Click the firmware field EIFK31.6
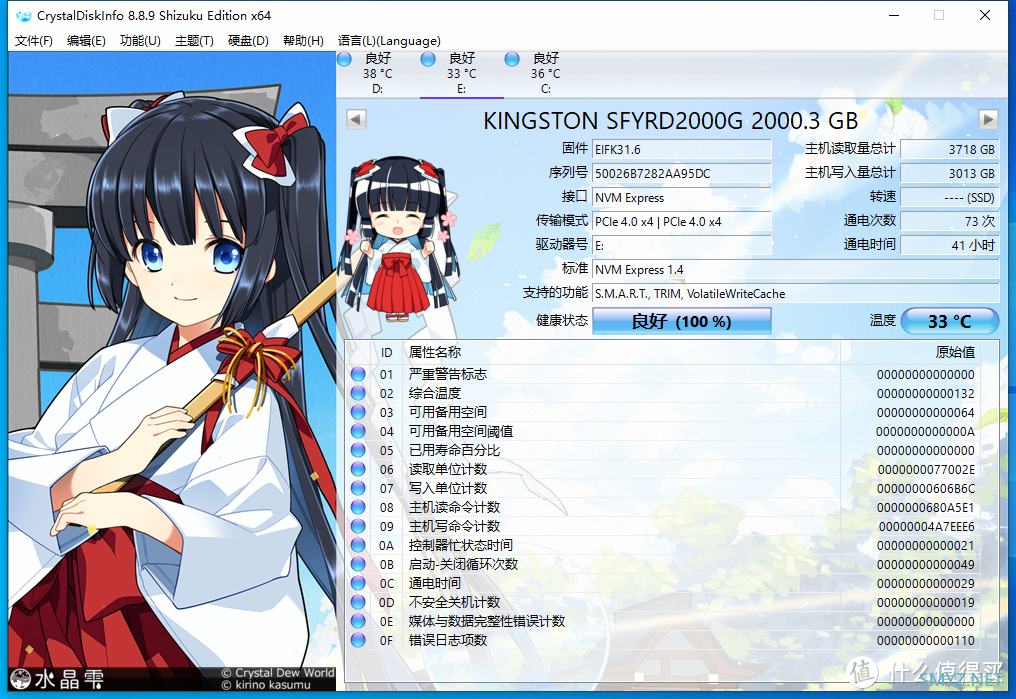The width and height of the screenshot is (1016, 699). [x=682, y=150]
